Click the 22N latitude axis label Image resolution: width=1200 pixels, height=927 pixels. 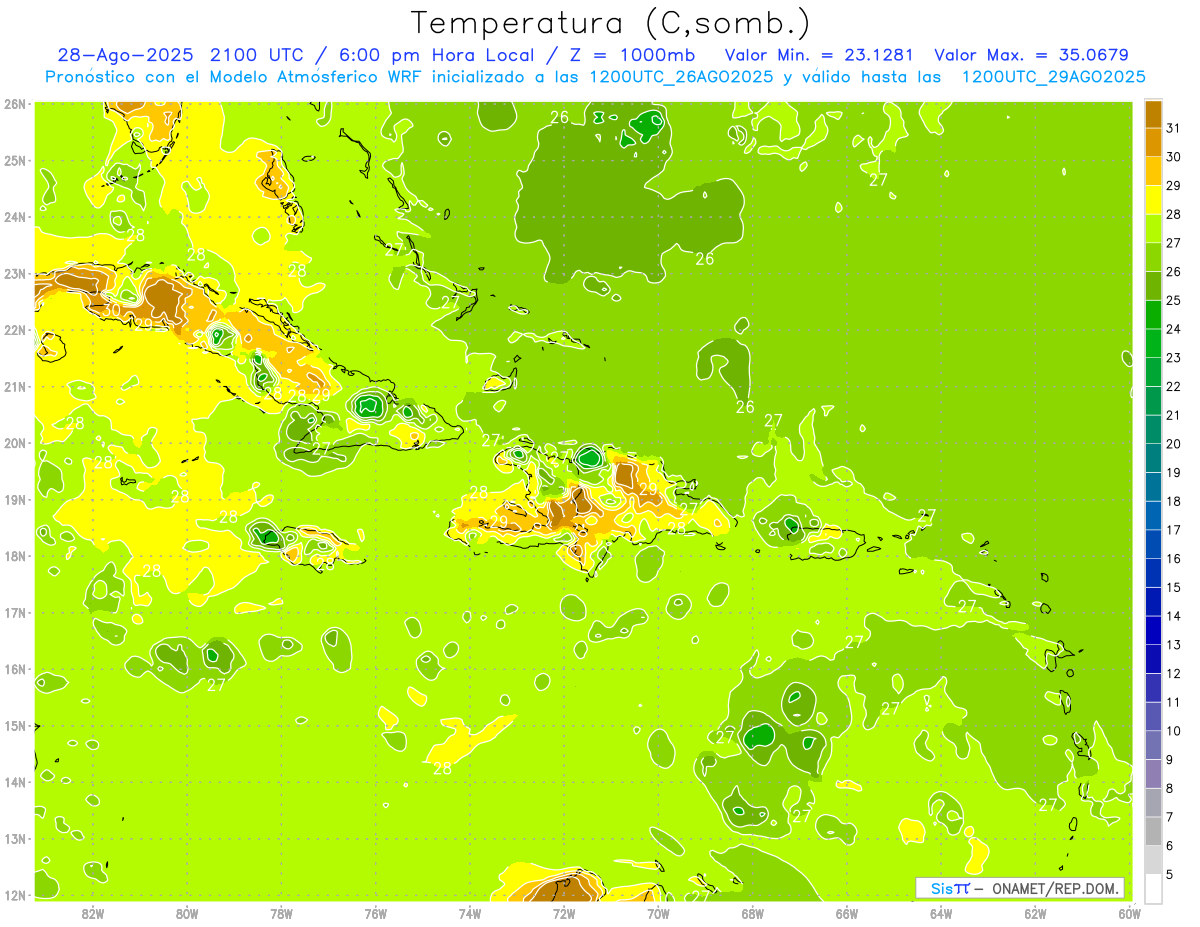pos(15,330)
